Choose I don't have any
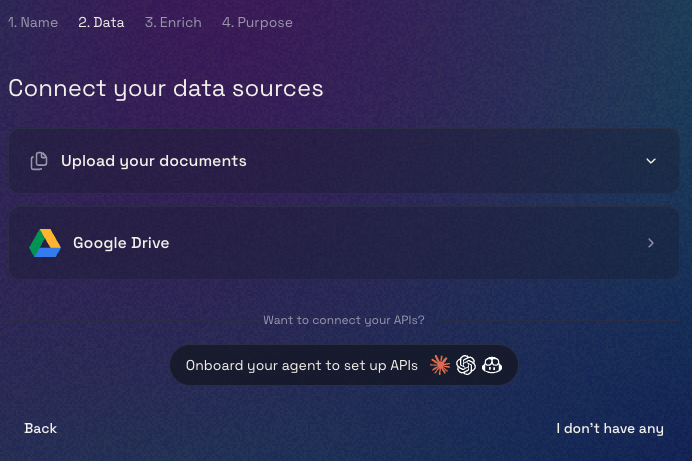The height and width of the screenshot is (461, 692). (610, 428)
